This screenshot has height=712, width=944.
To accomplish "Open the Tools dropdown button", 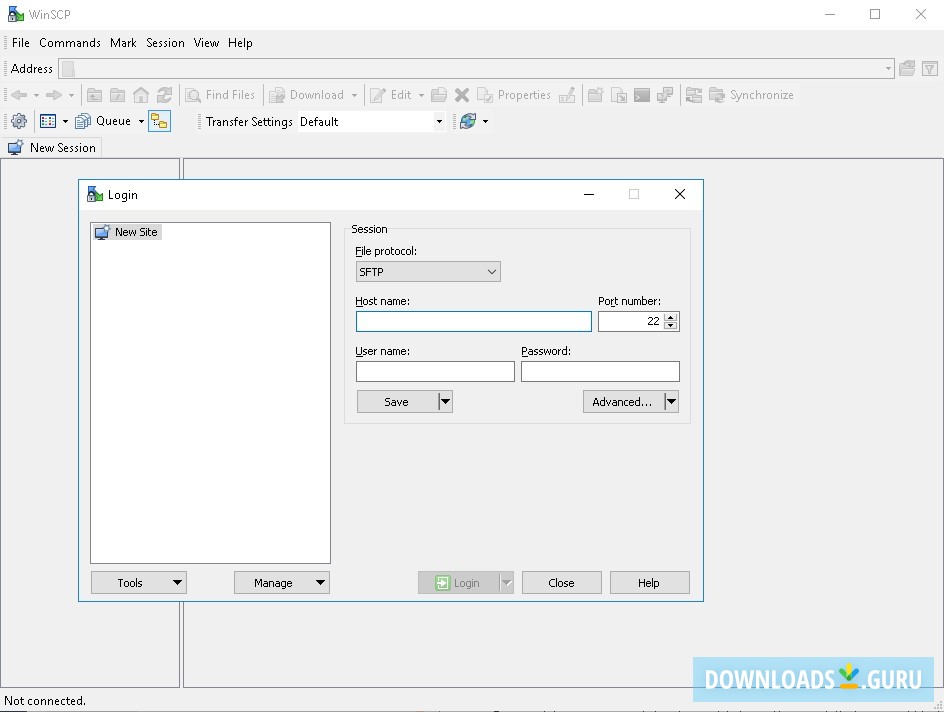I will pyautogui.click(x=139, y=583).
